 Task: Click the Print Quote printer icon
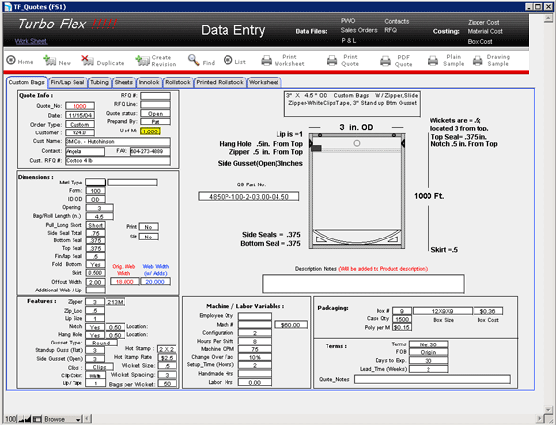coord(332,61)
